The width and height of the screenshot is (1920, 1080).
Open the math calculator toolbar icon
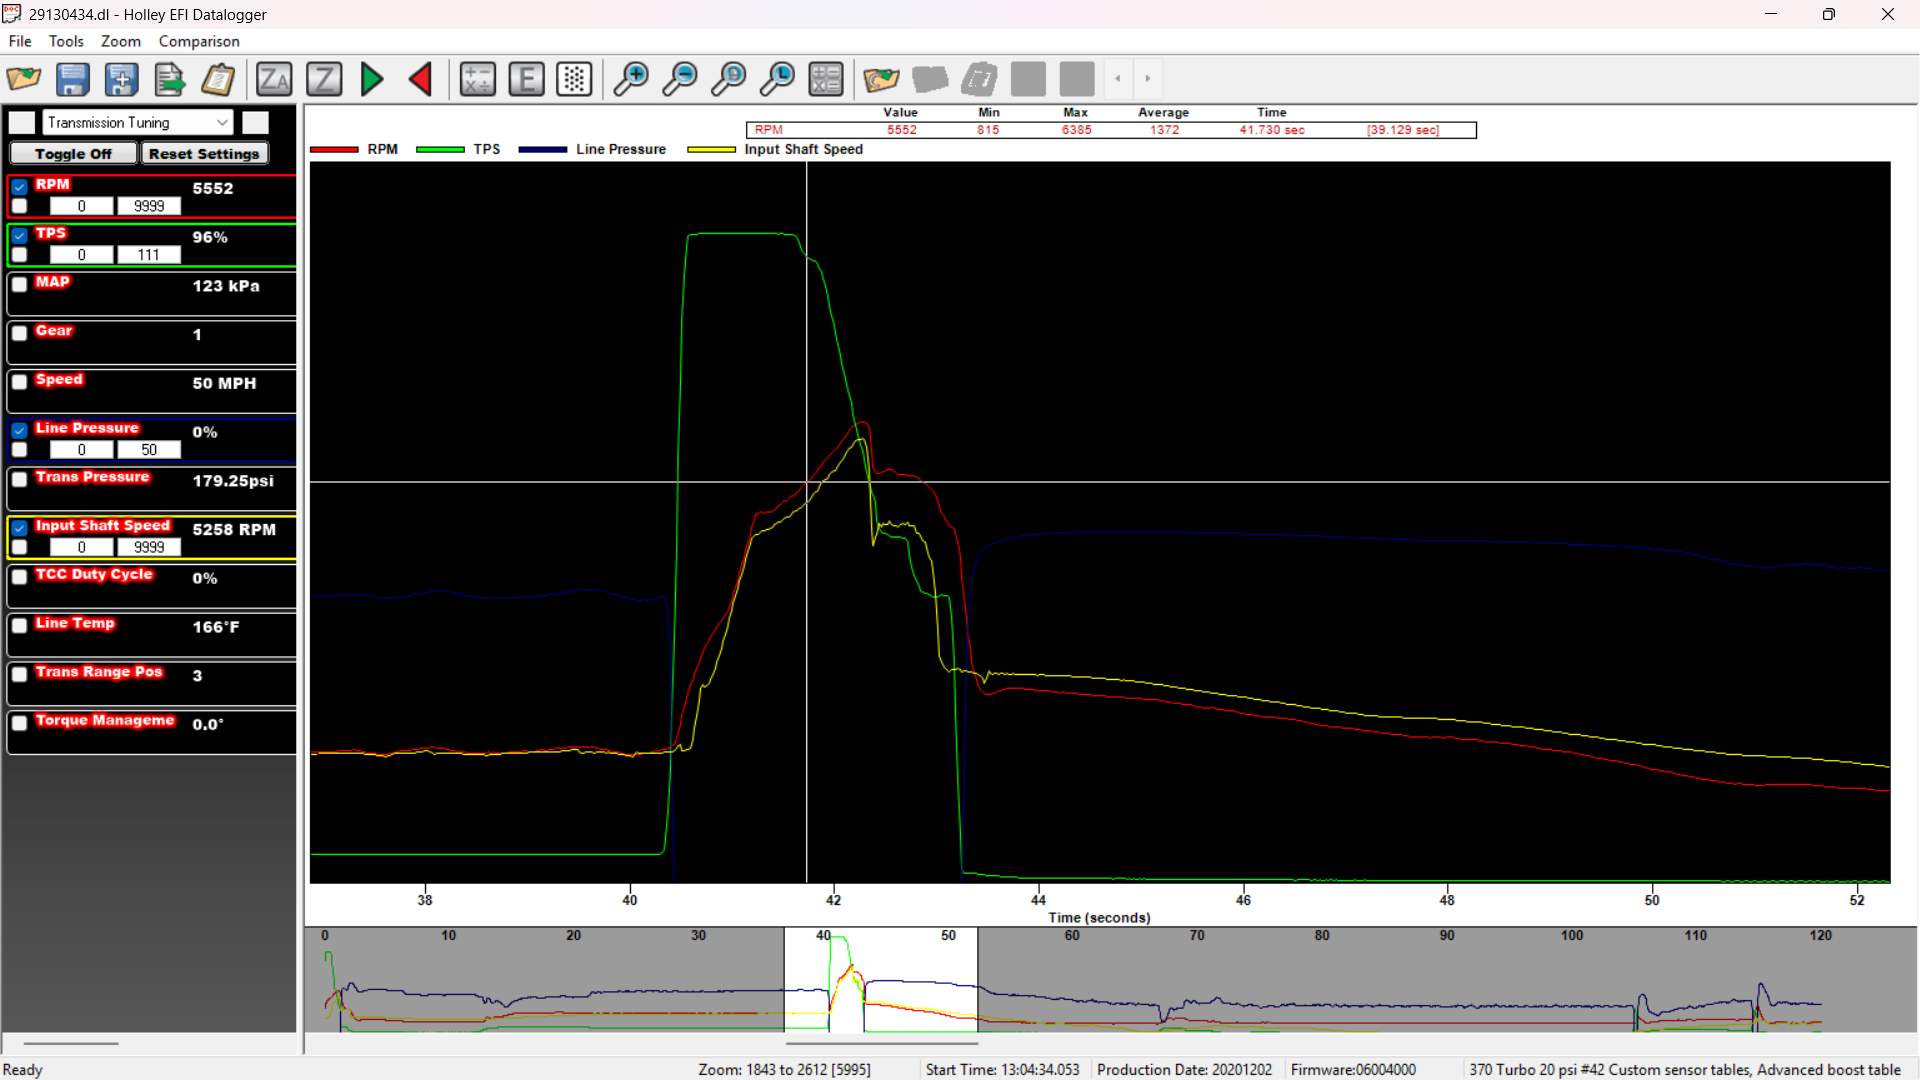(478, 79)
